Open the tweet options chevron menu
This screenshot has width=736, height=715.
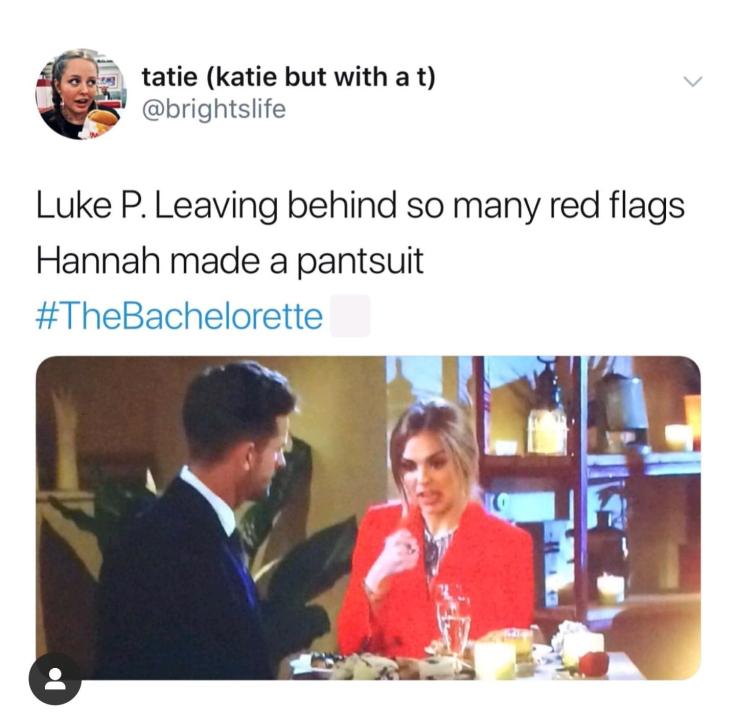[x=692, y=81]
